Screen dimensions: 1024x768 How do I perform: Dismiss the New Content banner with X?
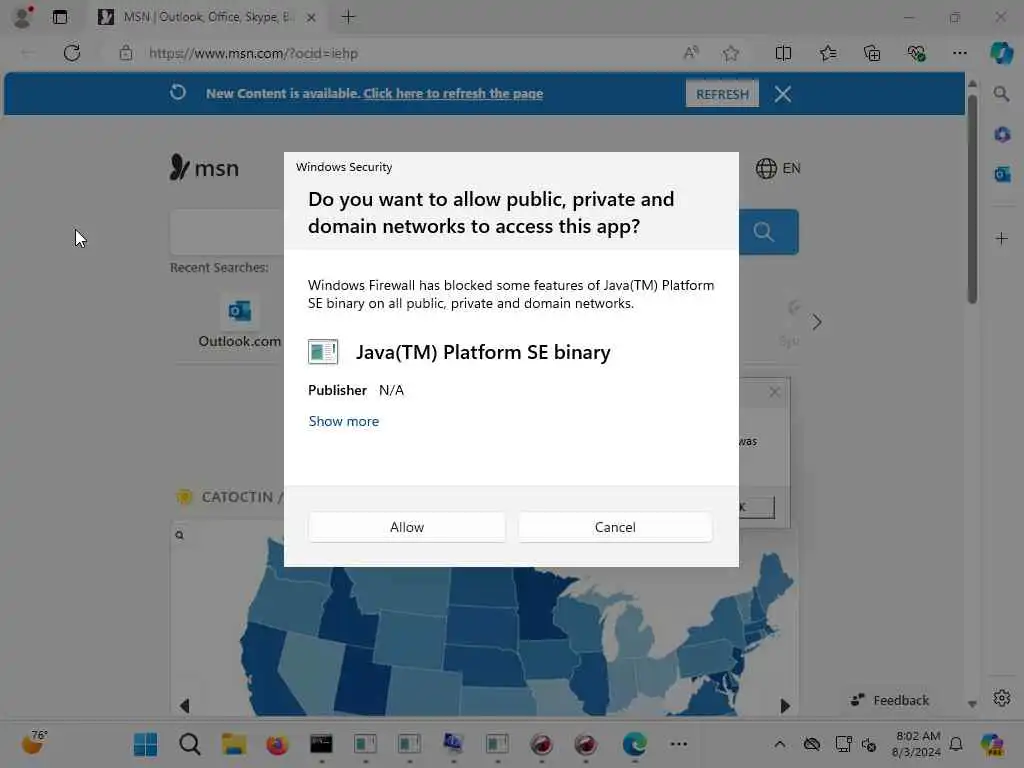point(782,94)
